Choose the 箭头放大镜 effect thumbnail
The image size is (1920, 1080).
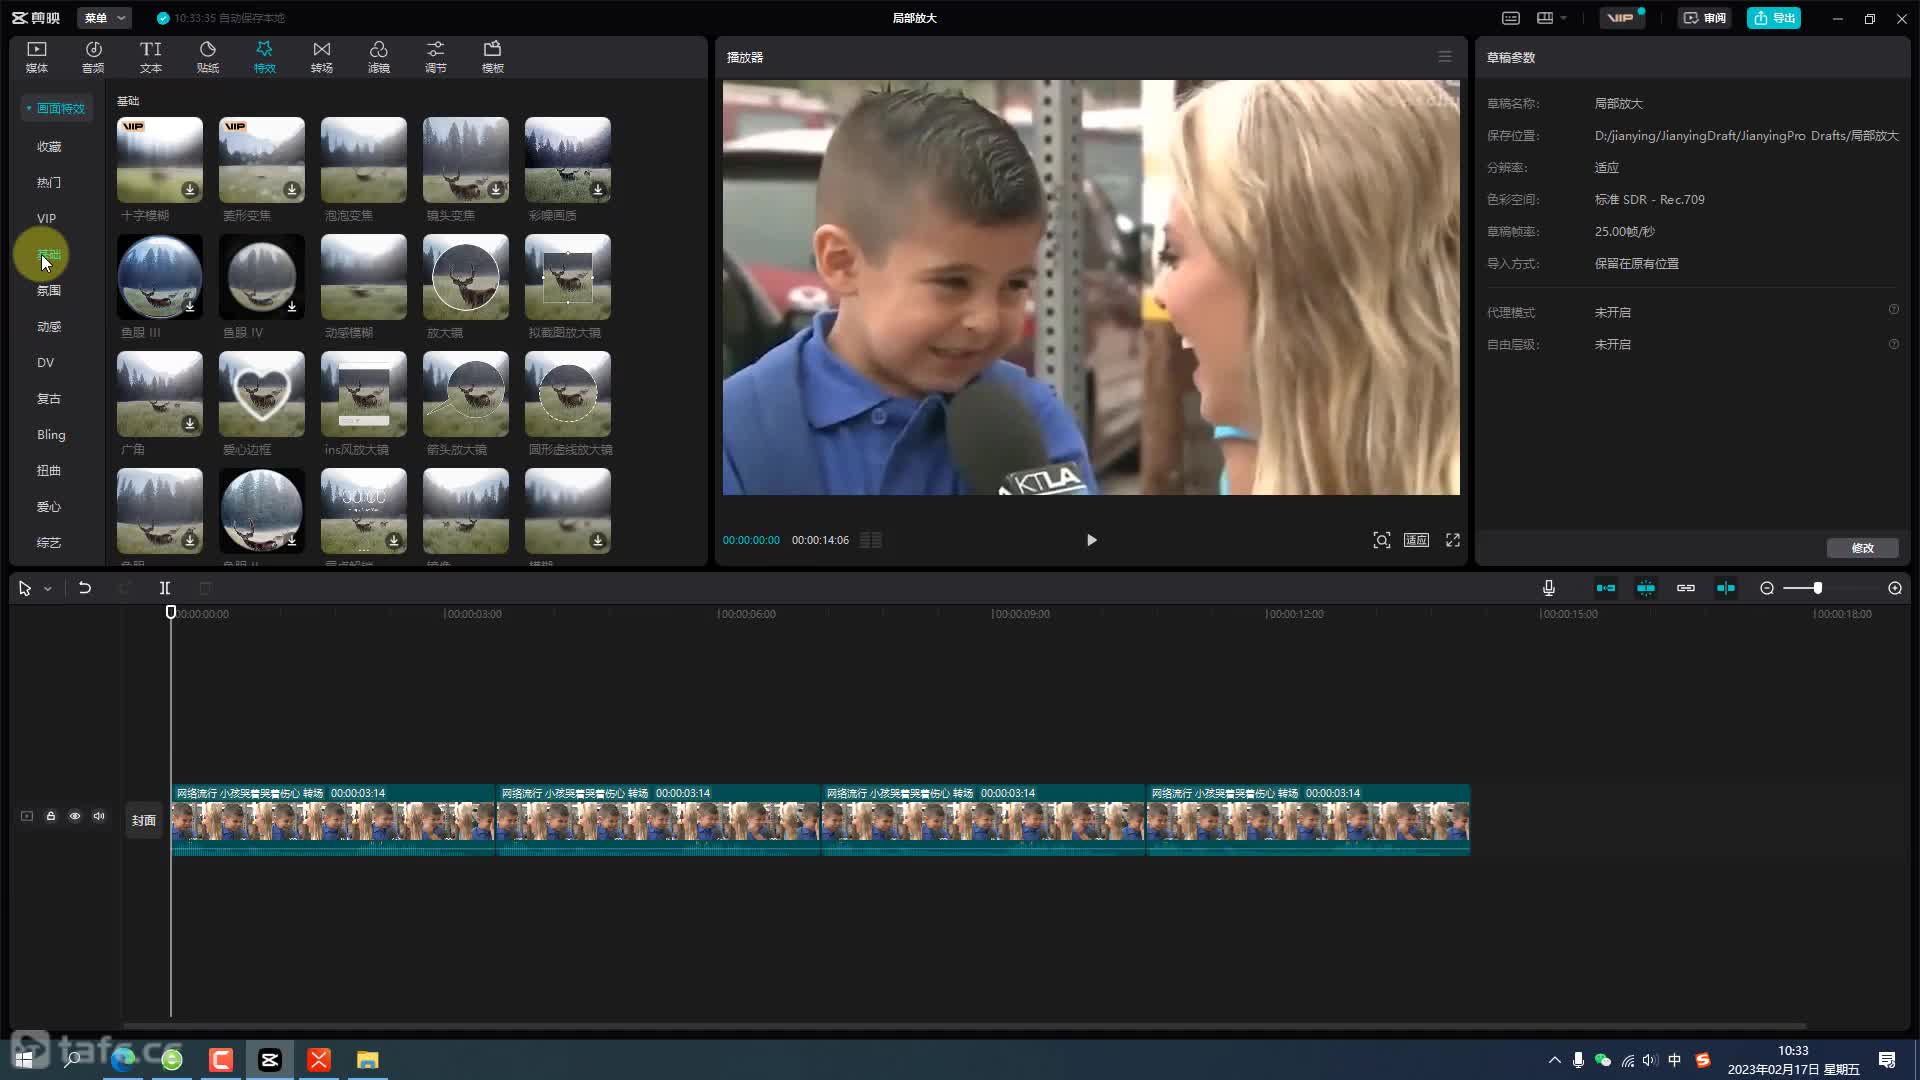coord(466,394)
